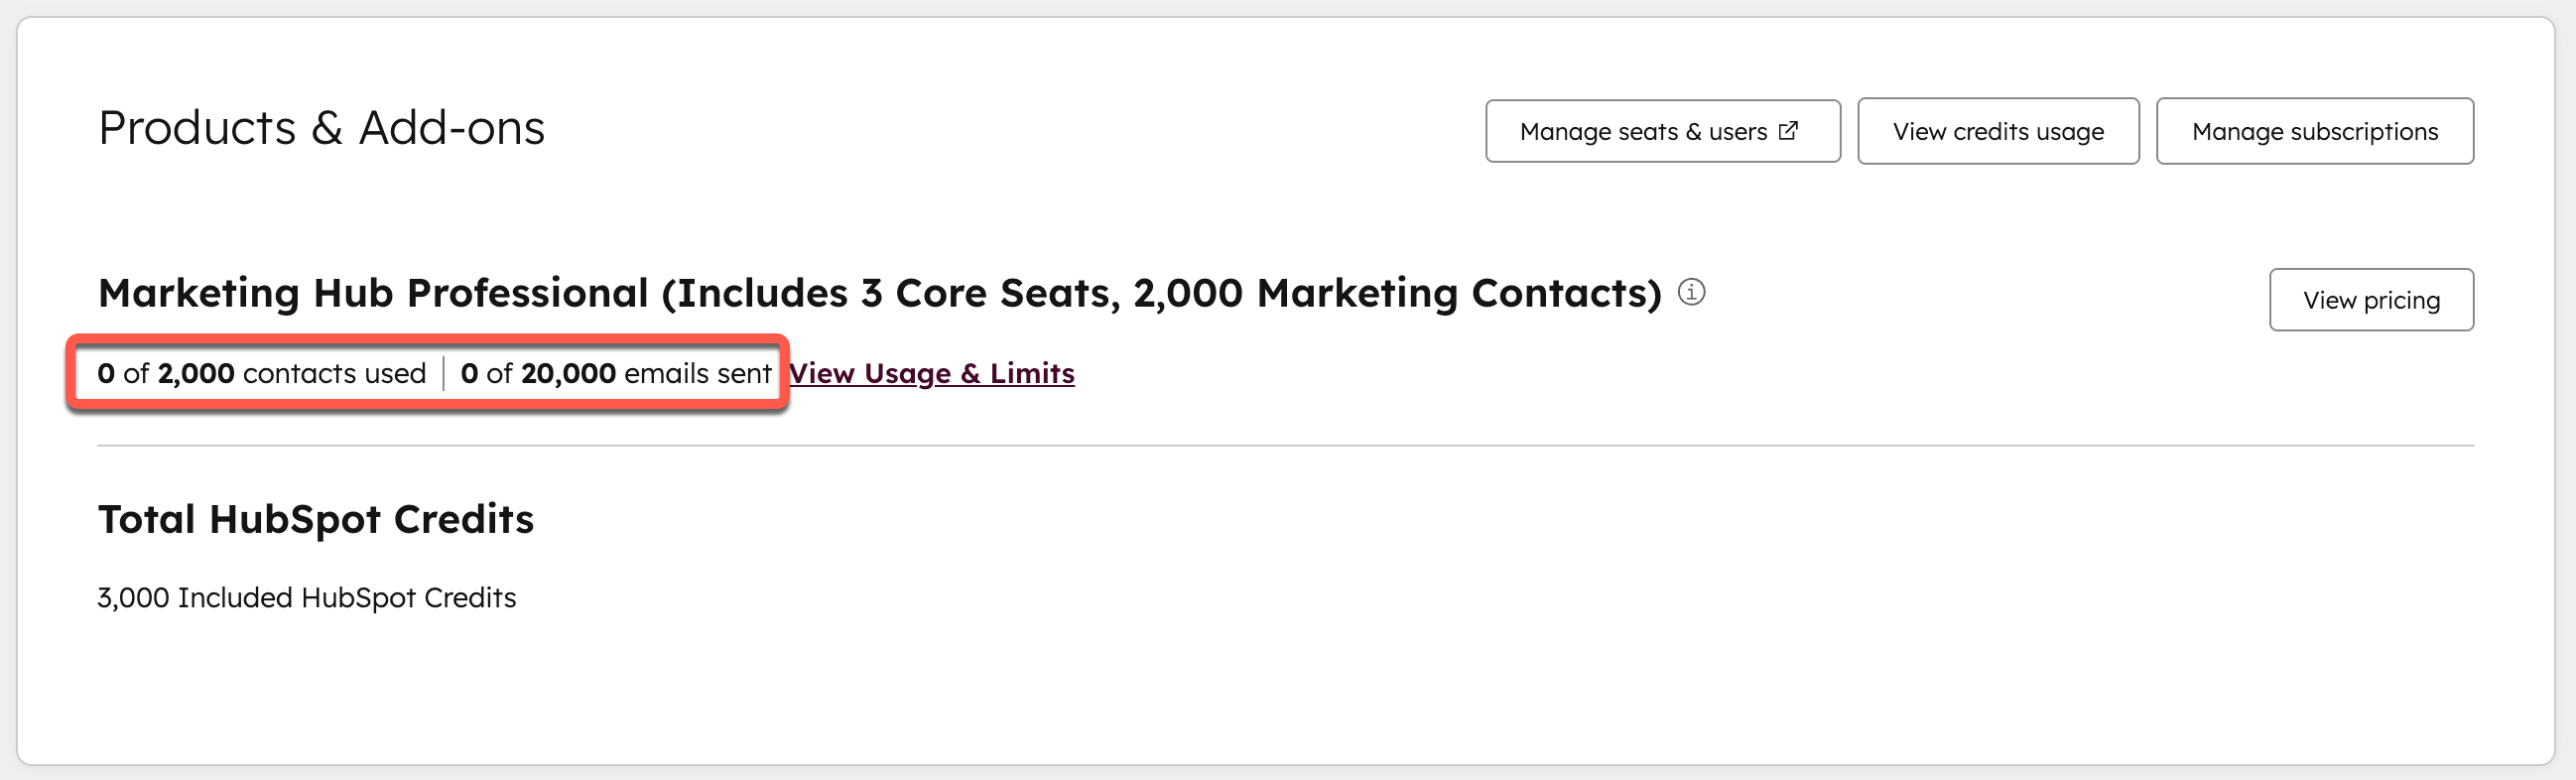This screenshot has width=2576, height=780.
Task: Click the info icon beside Marketing Hub Professional
Action: click(1692, 292)
